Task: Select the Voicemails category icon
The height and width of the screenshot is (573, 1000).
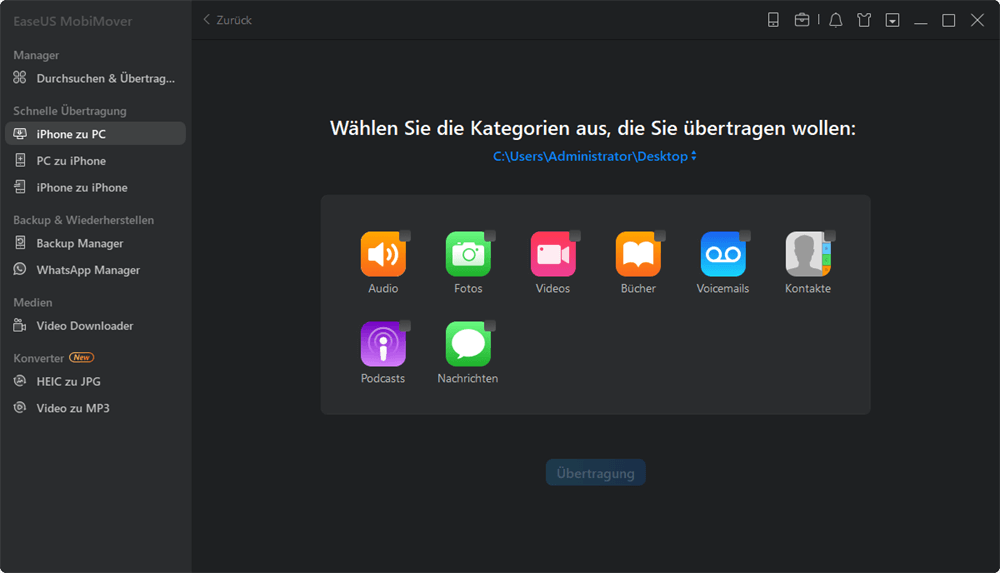Action: tap(723, 254)
